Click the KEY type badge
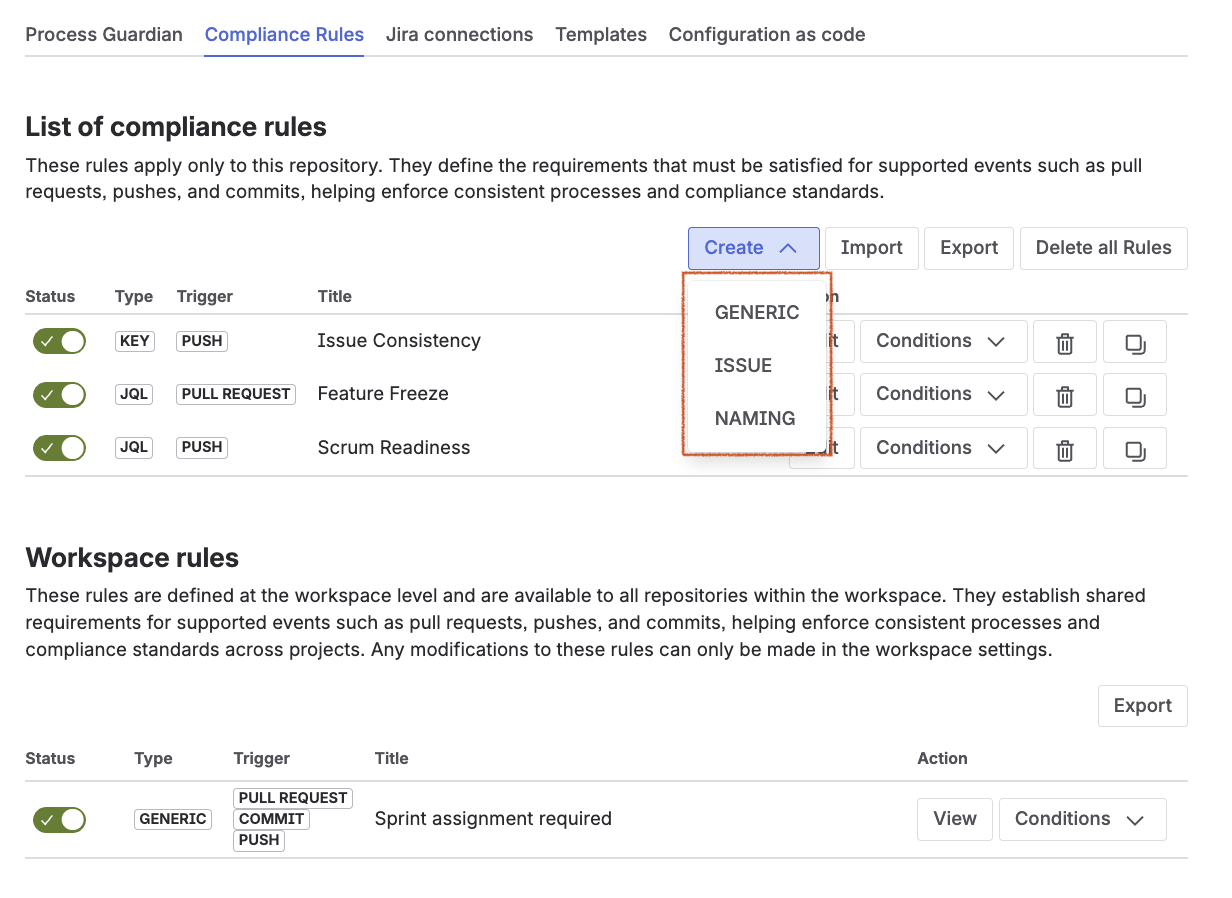The image size is (1232, 898). (134, 341)
